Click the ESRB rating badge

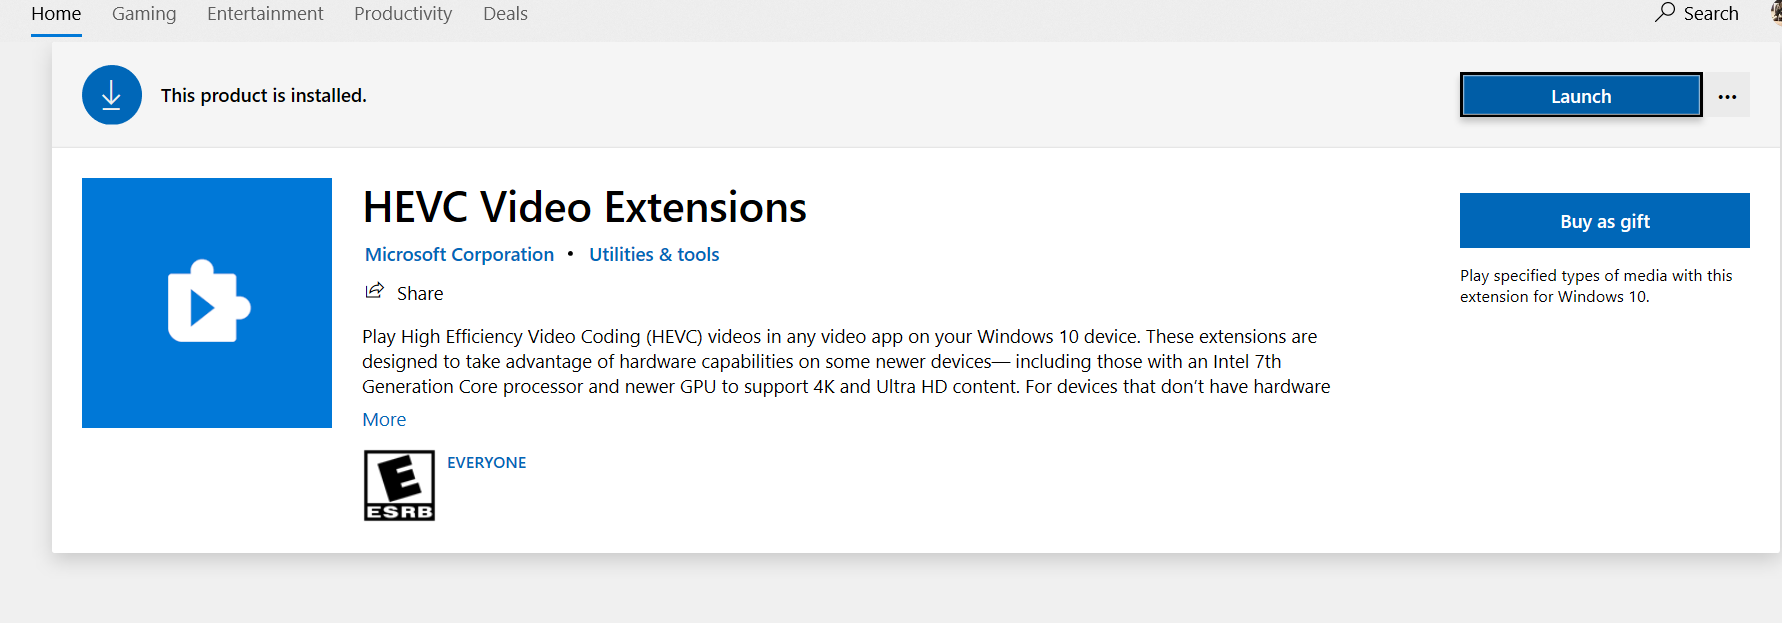399,485
